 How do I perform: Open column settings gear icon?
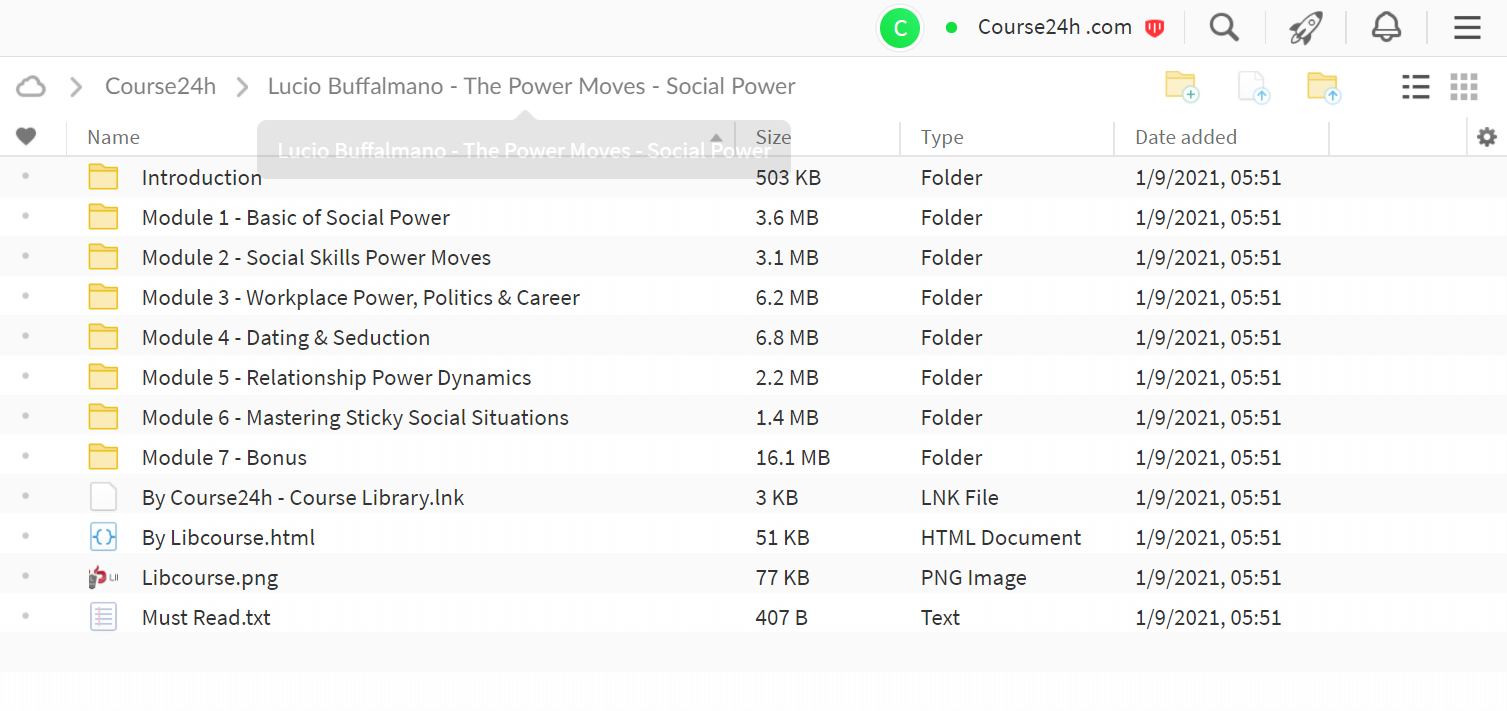(1487, 137)
